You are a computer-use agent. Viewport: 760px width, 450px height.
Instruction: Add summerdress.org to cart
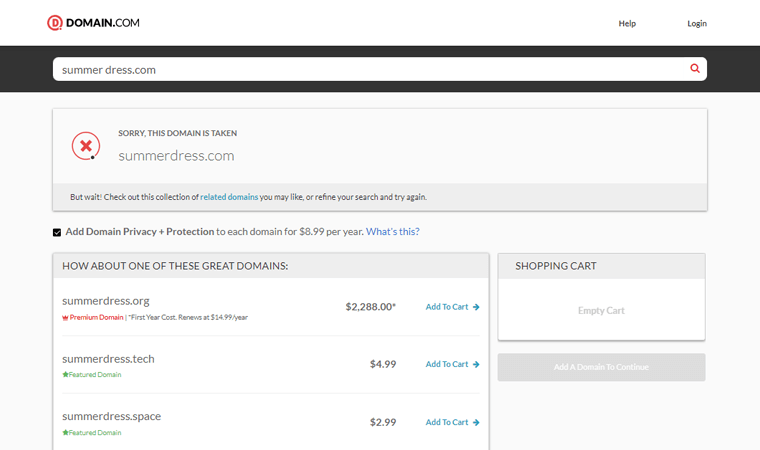click(x=447, y=307)
